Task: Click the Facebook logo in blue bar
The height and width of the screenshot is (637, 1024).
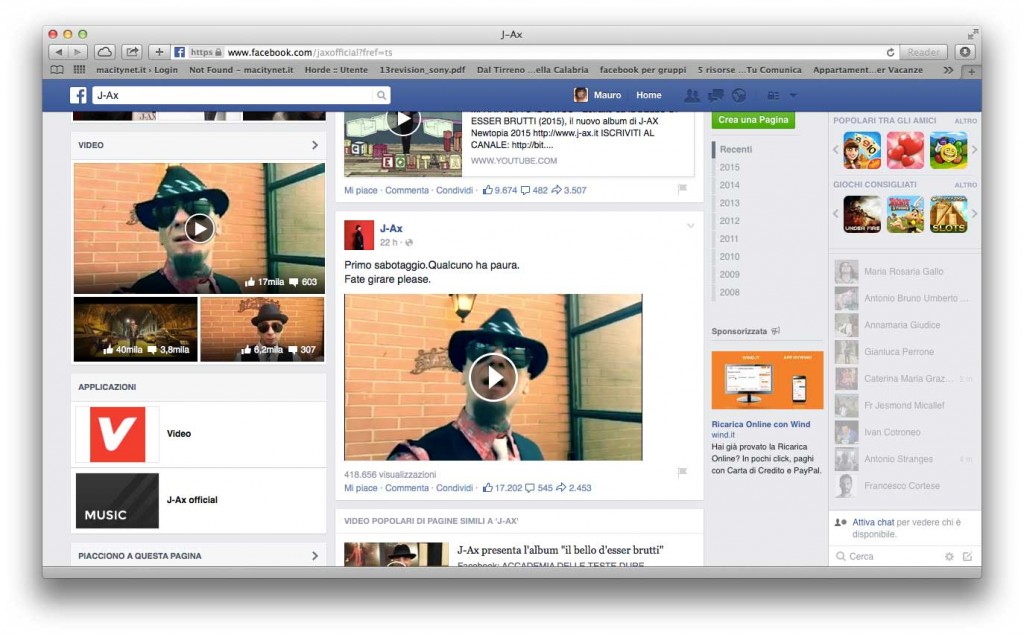Action: [78, 95]
